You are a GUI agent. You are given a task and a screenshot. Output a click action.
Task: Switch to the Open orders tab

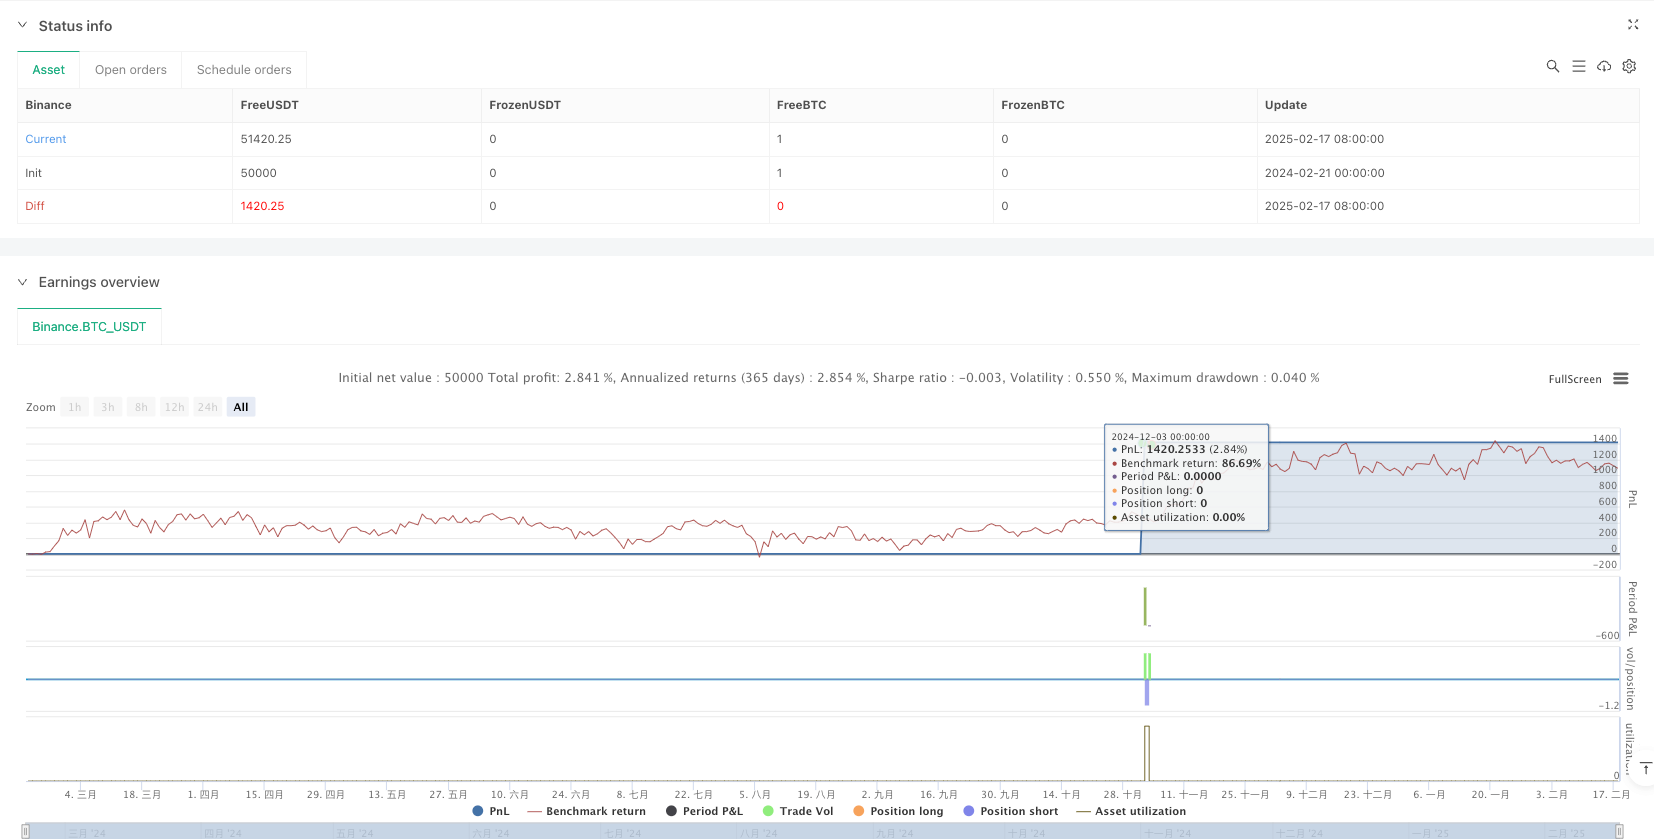click(x=131, y=70)
